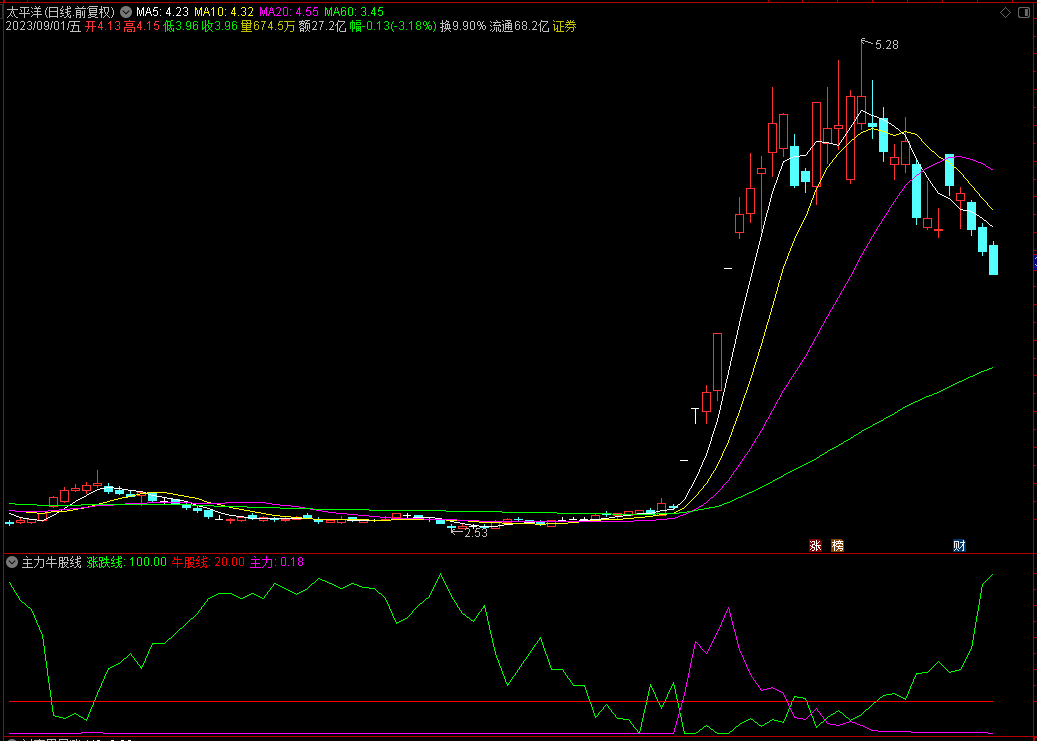Click the 太平洋(日线.前复权) chart title
The image size is (1037, 741).
click(61, 12)
